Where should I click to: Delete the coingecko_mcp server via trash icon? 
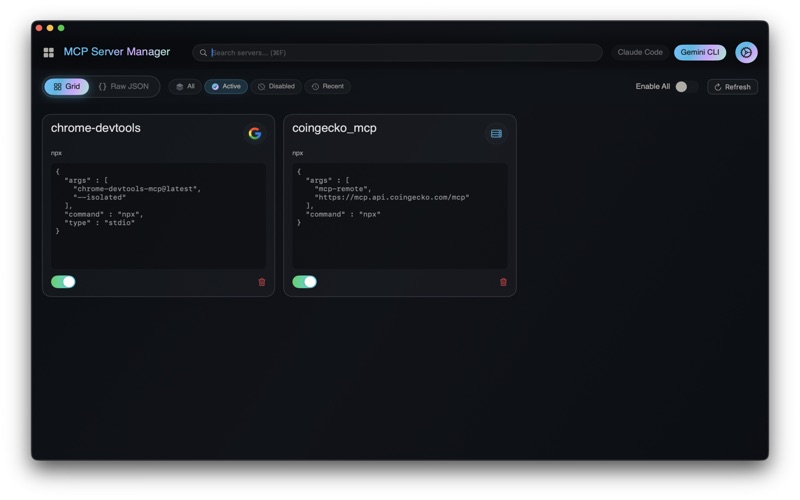503,282
